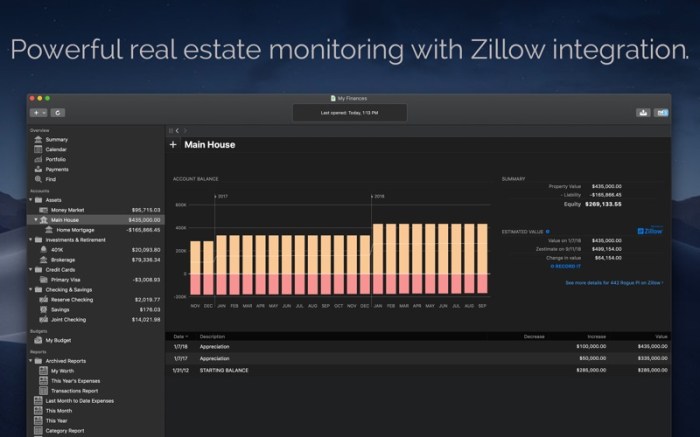Click the Decrease column header
The width and height of the screenshot is (700, 437).
point(534,337)
